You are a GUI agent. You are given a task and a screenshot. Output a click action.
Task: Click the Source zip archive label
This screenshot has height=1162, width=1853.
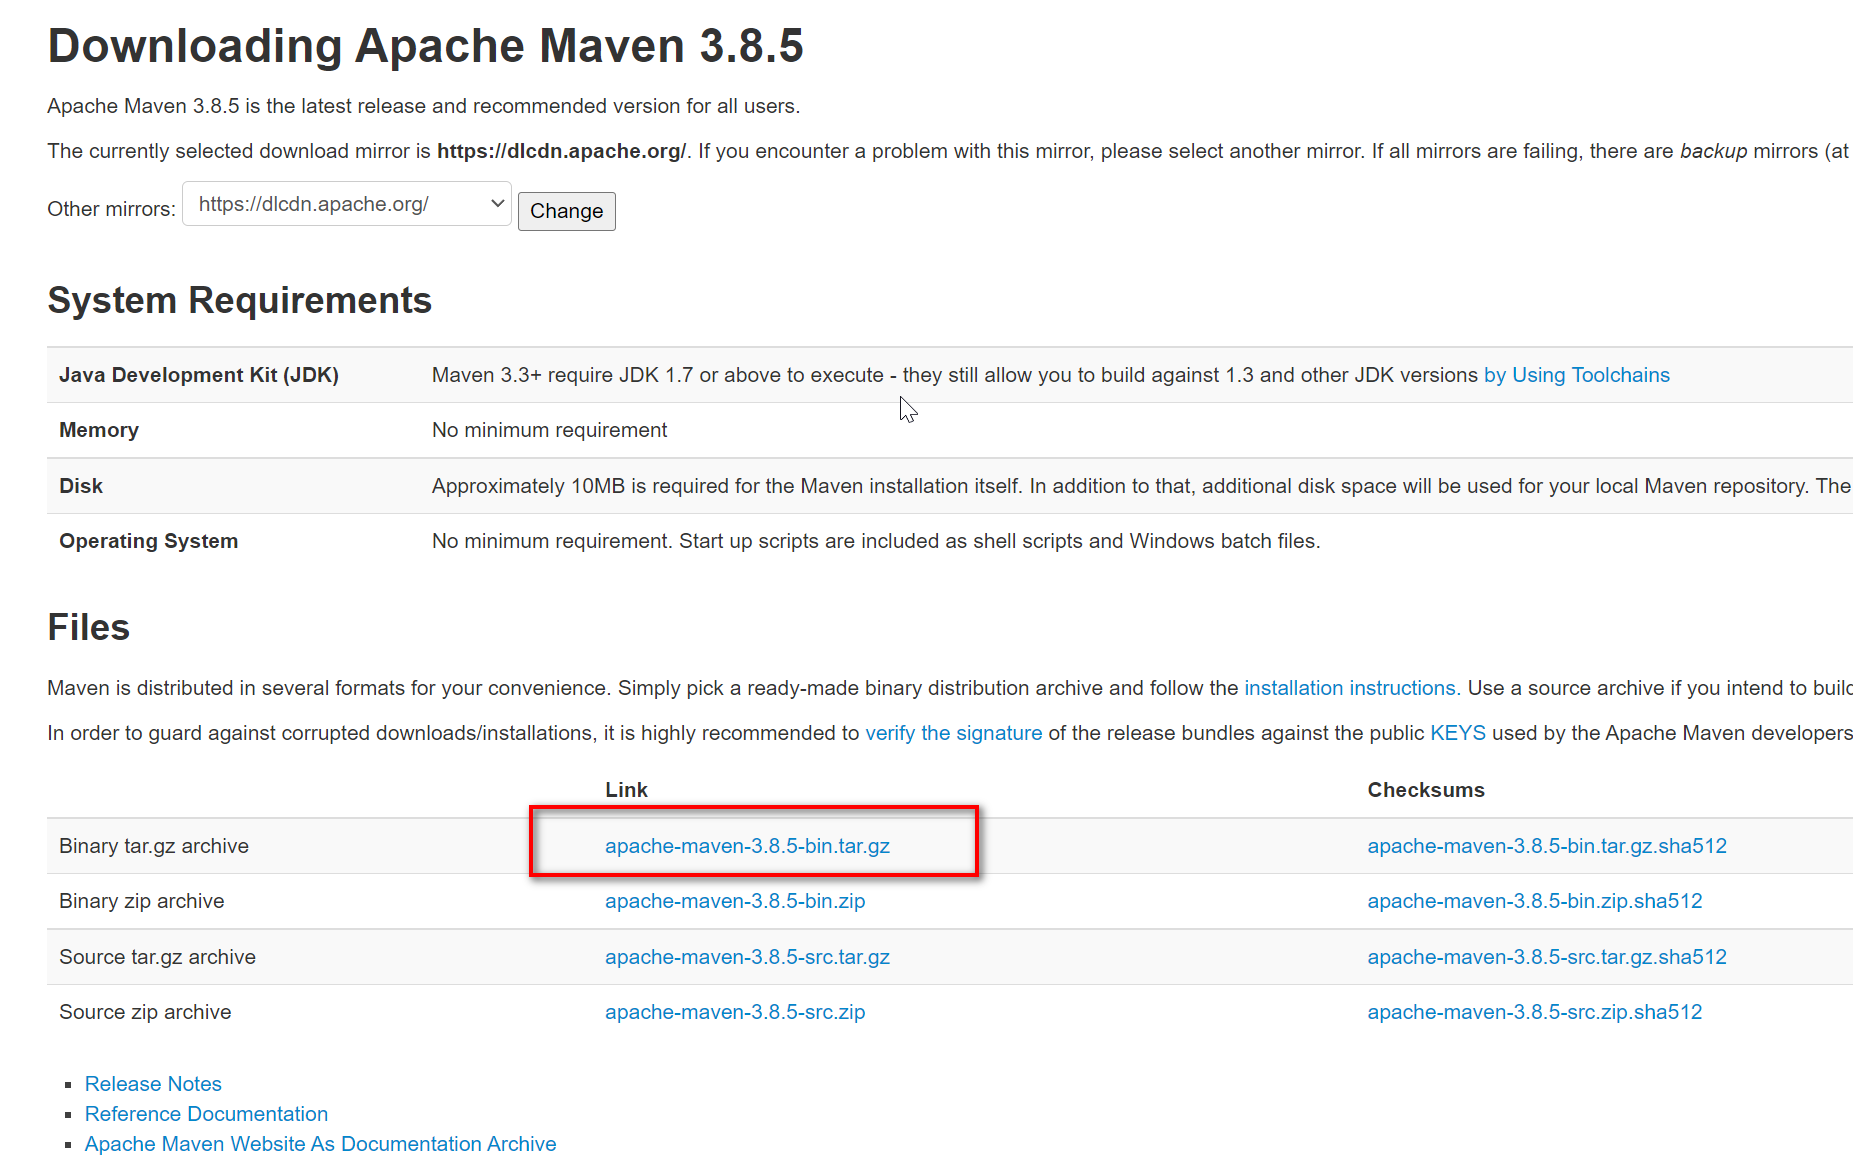tap(145, 1012)
